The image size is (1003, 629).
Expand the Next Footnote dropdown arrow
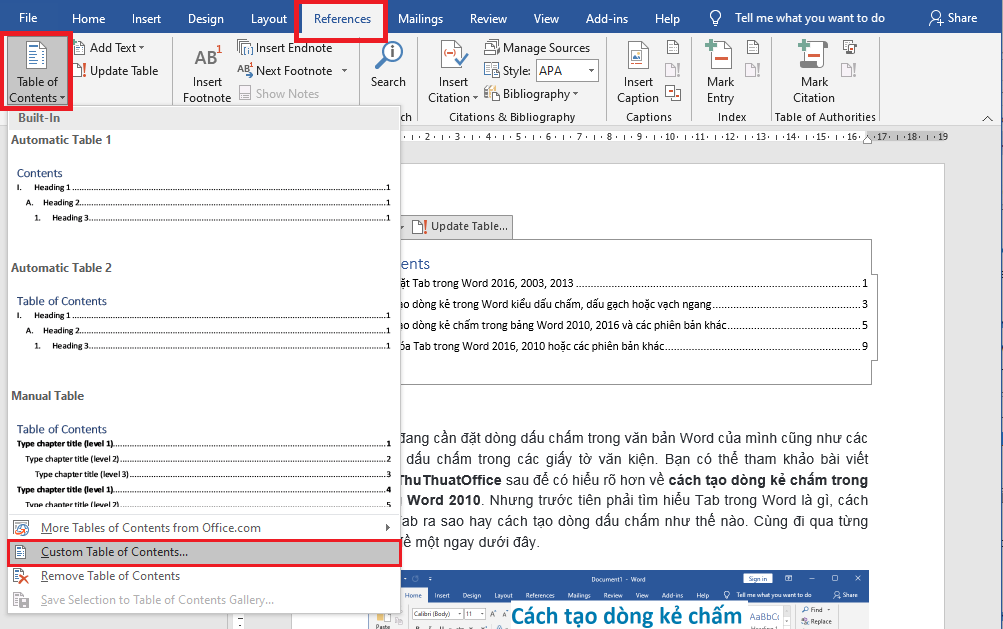(x=344, y=70)
